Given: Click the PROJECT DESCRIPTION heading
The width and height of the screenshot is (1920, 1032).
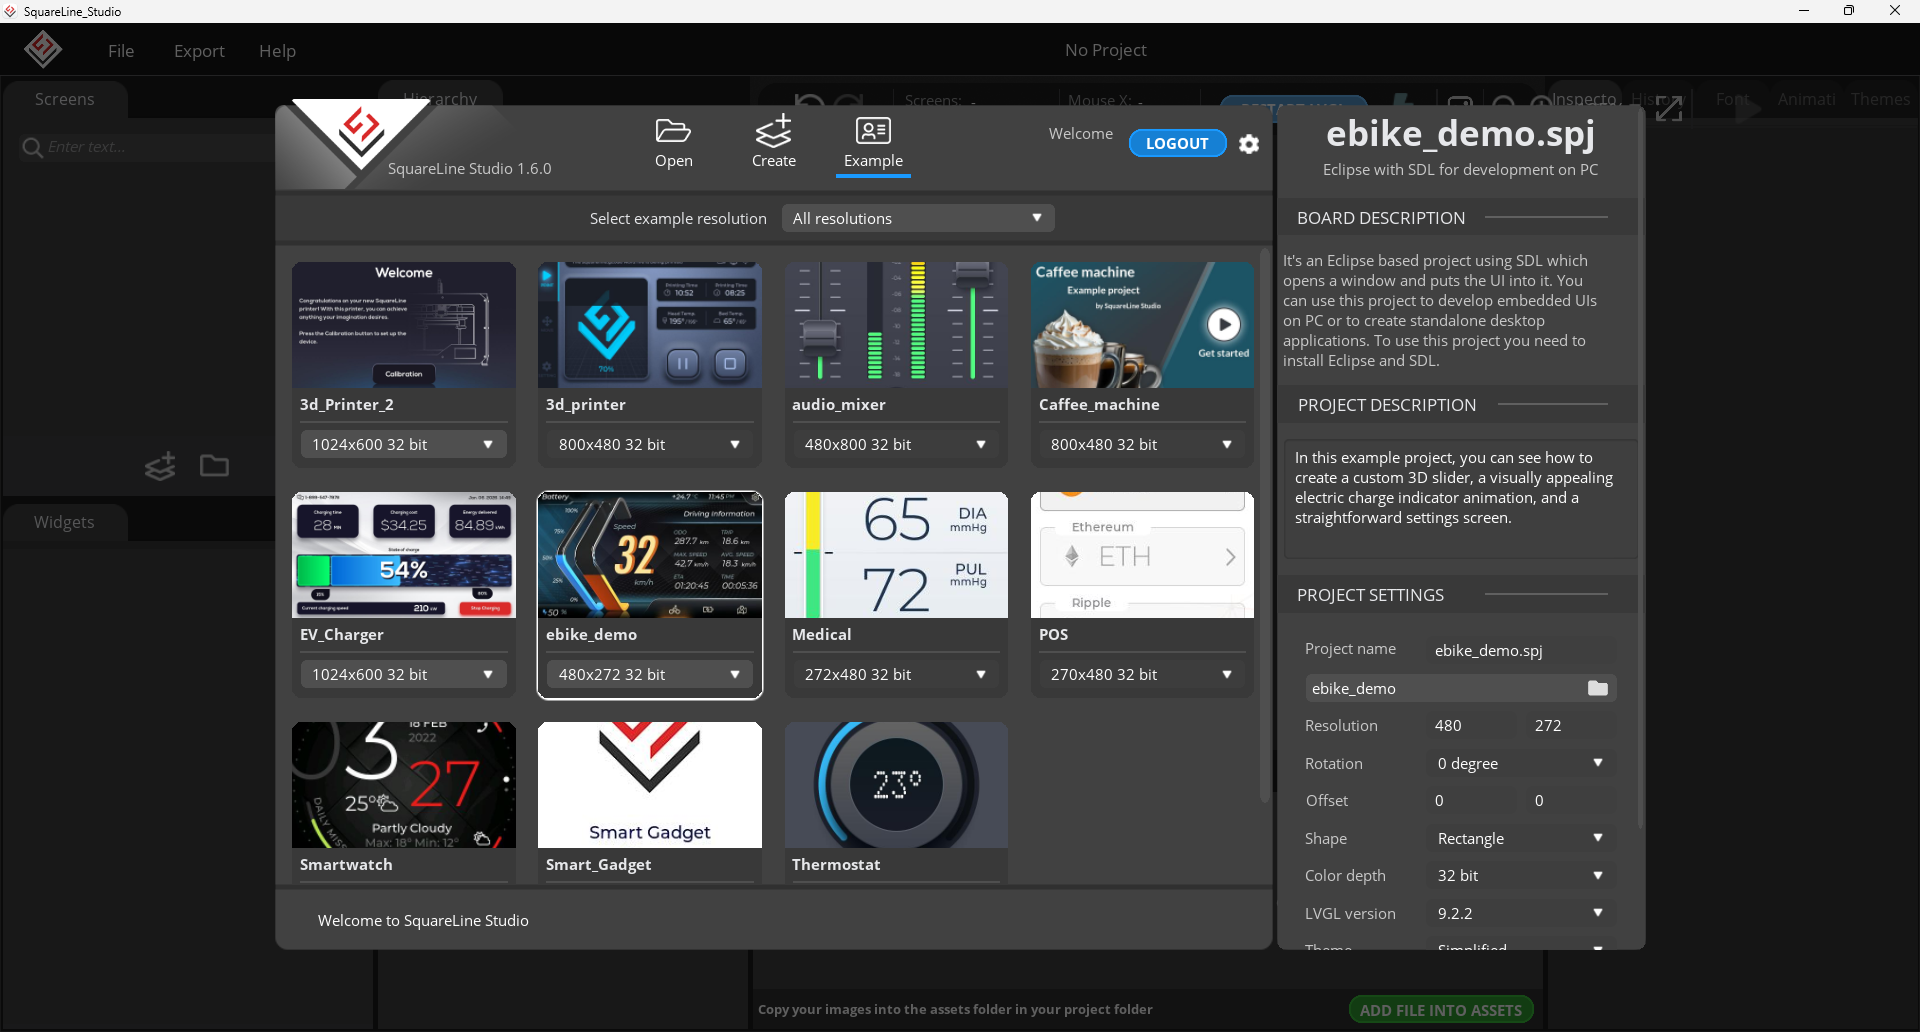Looking at the screenshot, I should pos(1387,405).
